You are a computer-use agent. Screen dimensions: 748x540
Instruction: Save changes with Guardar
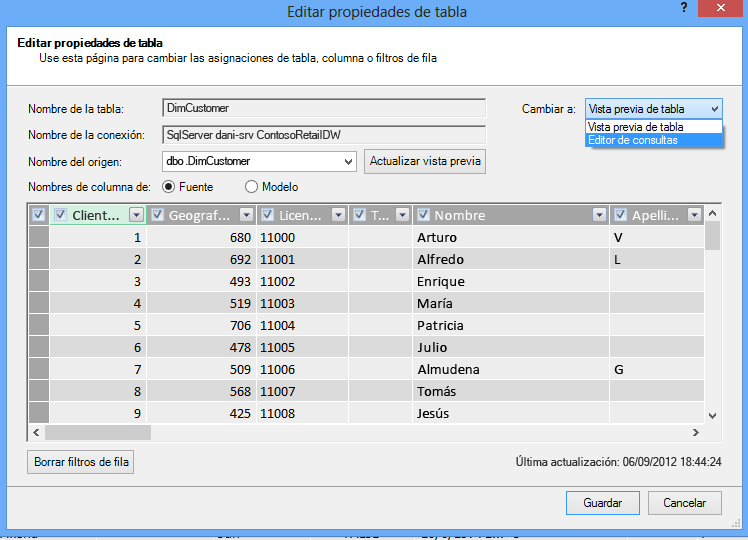click(603, 503)
